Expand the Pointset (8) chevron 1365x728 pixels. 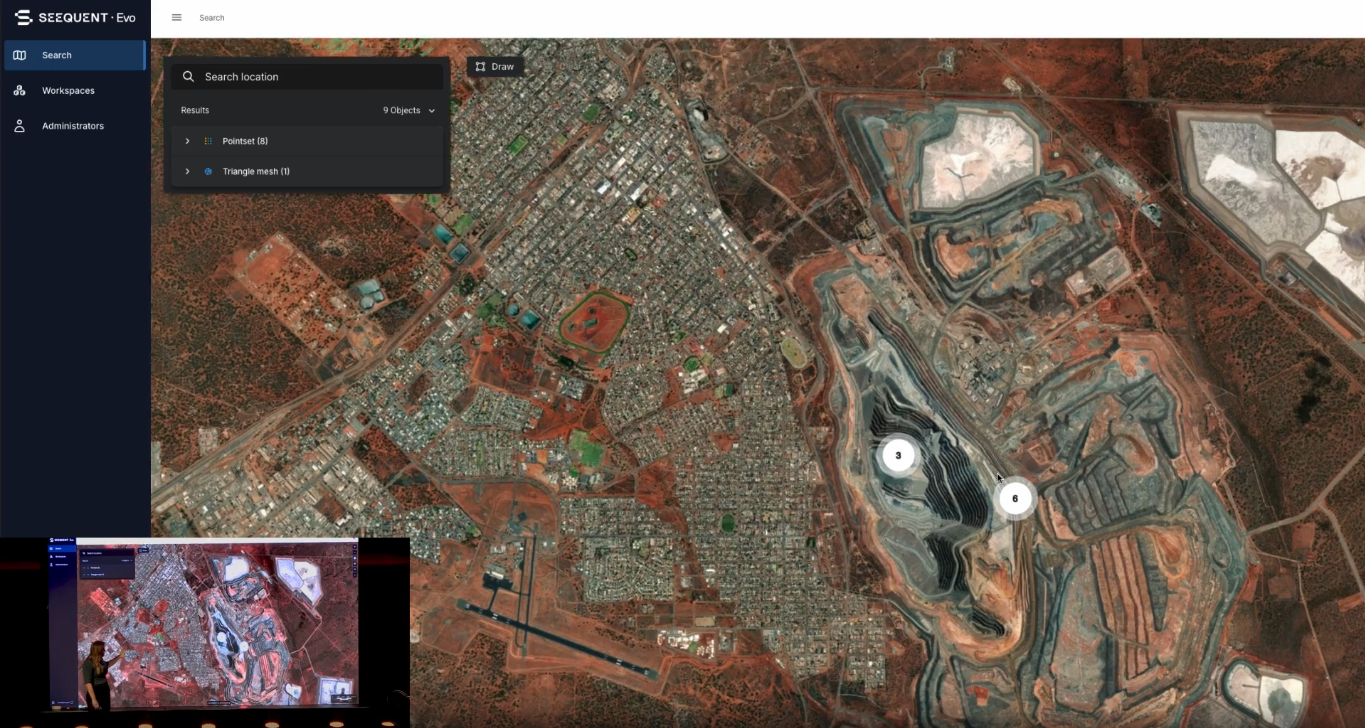point(187,141)
